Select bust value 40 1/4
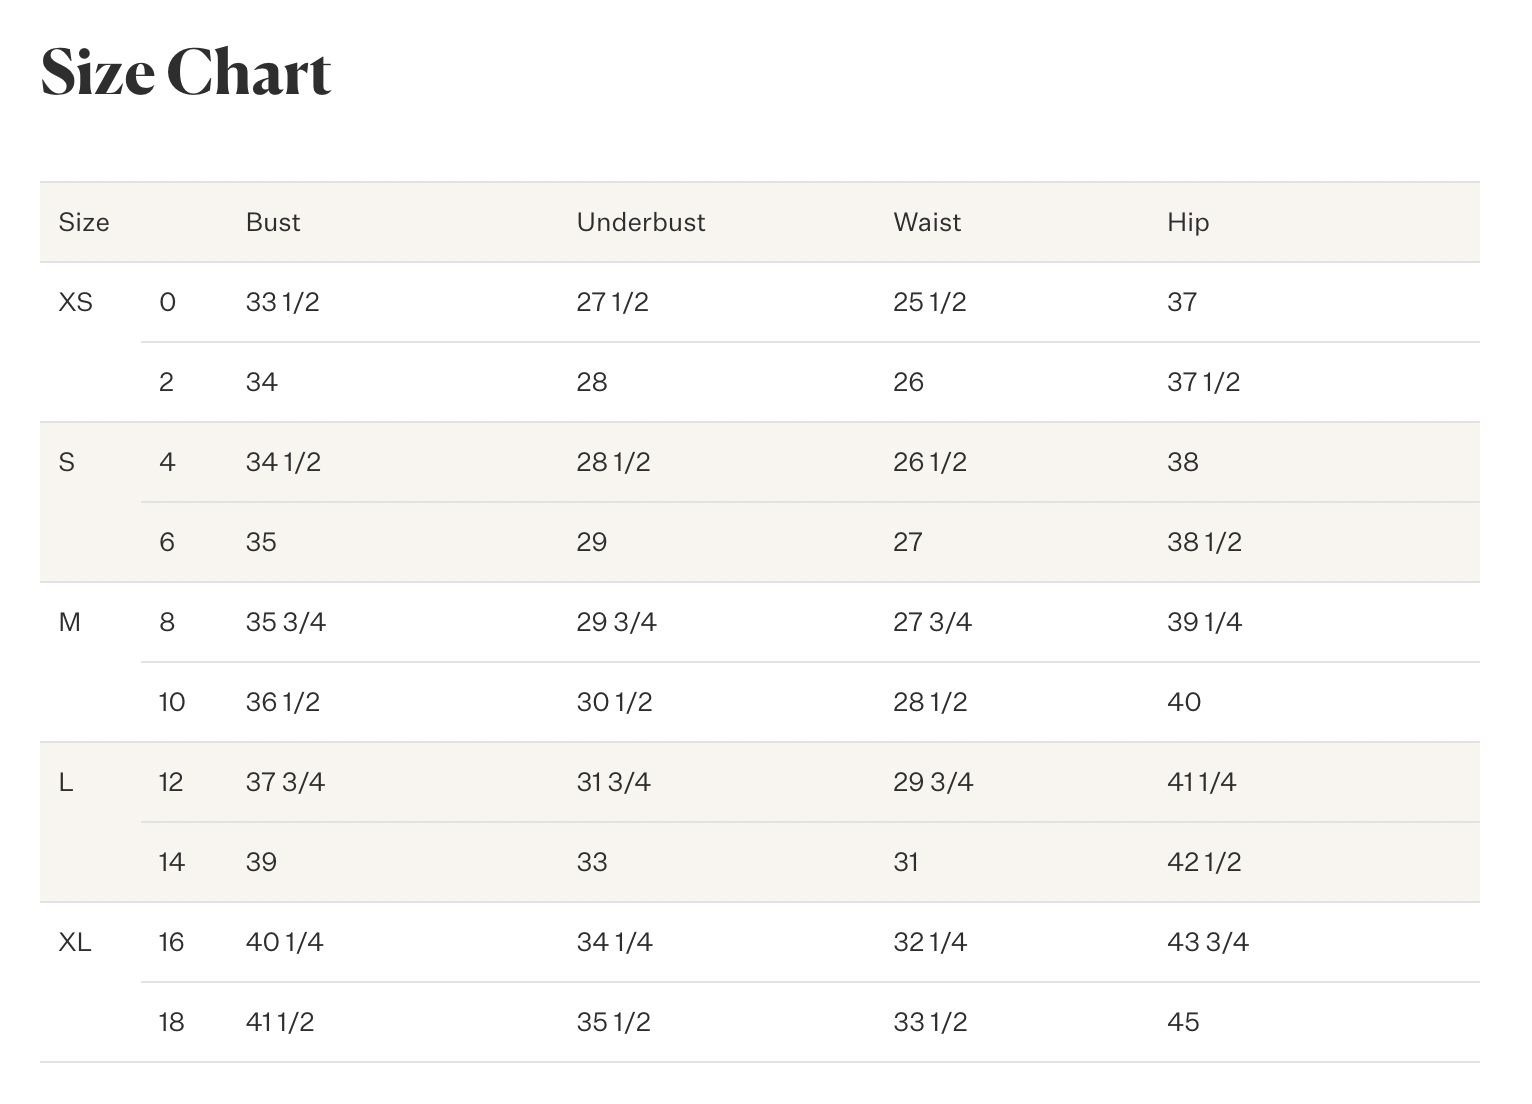1532x1104 pixels. (x=285, y=942)
